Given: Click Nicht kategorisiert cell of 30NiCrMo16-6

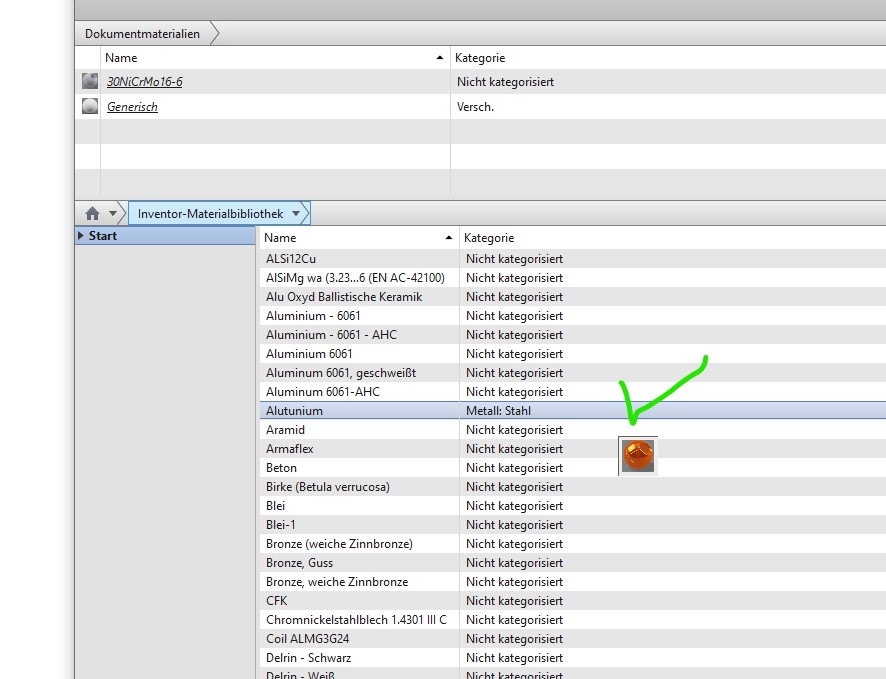Looking at the screenshot, I should tap(505, 82).
